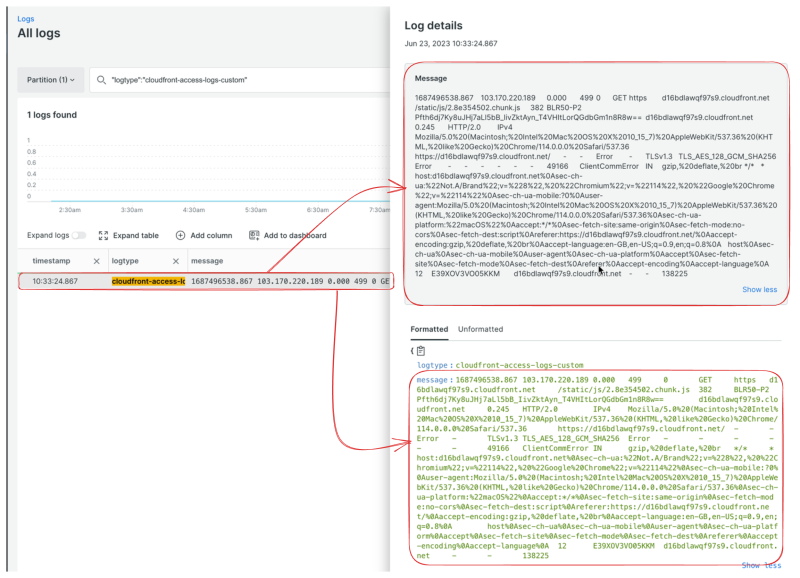Screen dimensions: 800x578
Task: Click the Expand table icon
Action: (104, 235)
